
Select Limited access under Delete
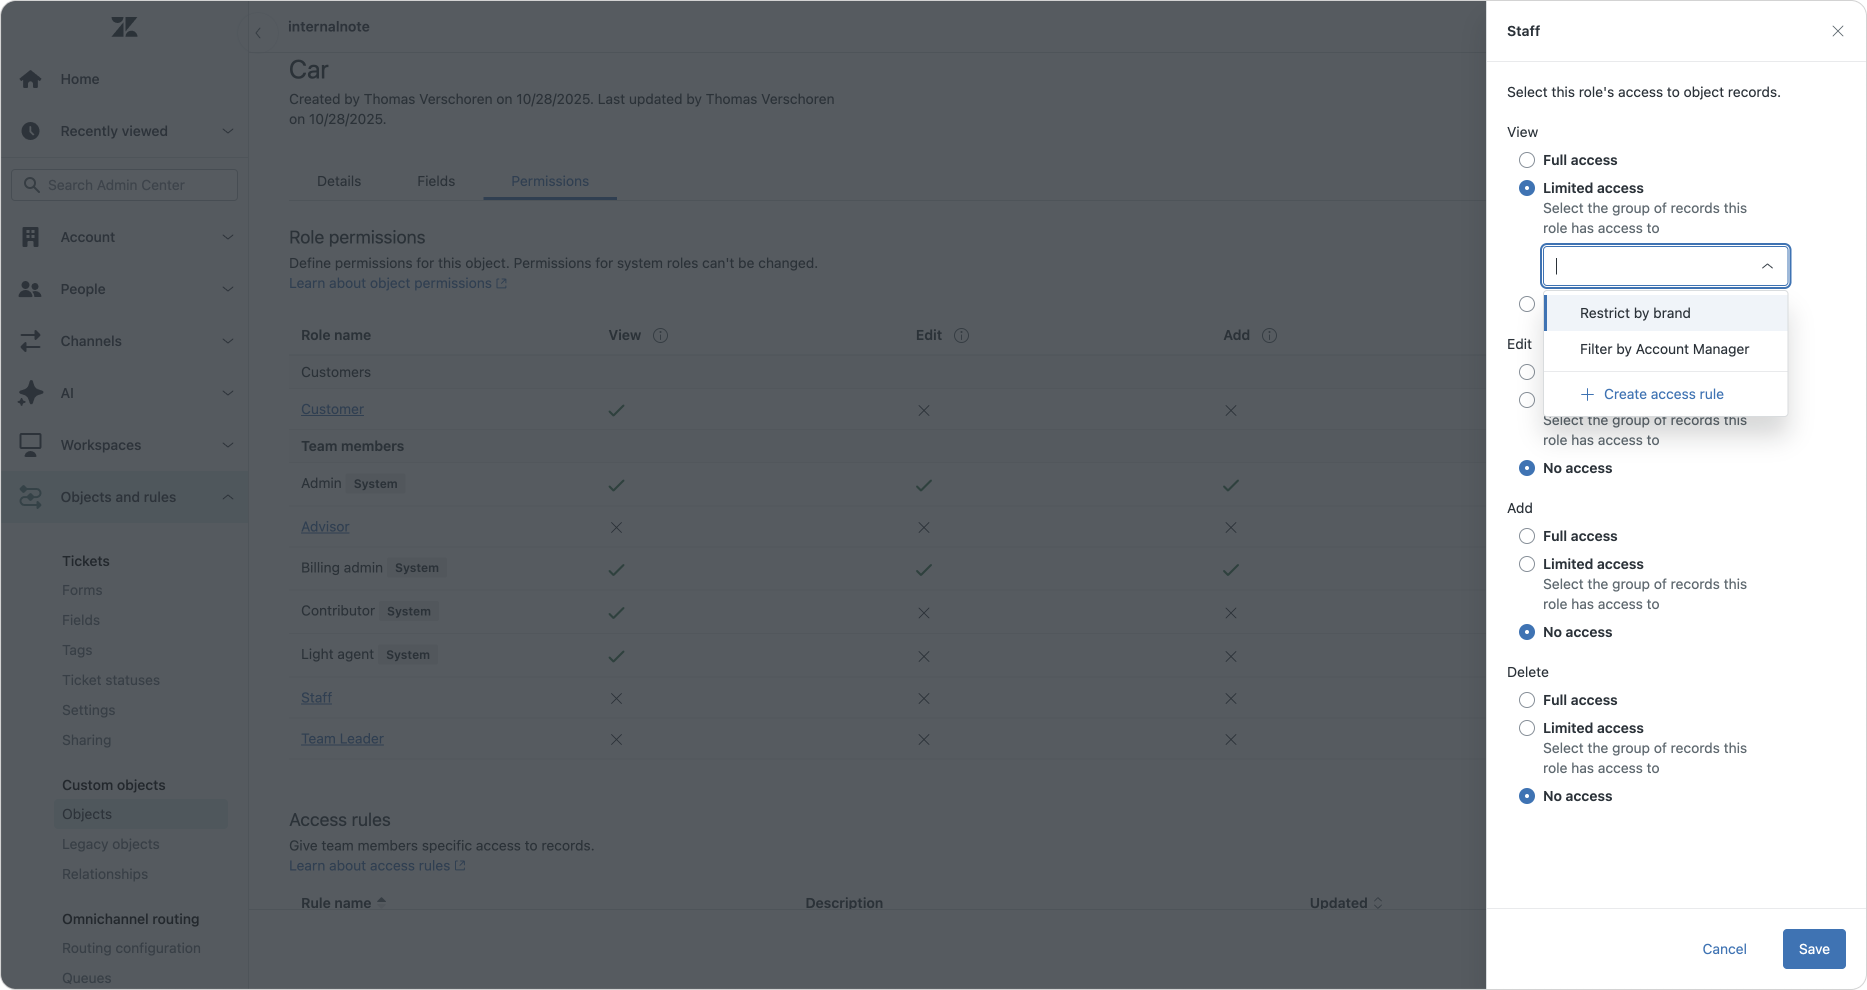coord(1527,728)
